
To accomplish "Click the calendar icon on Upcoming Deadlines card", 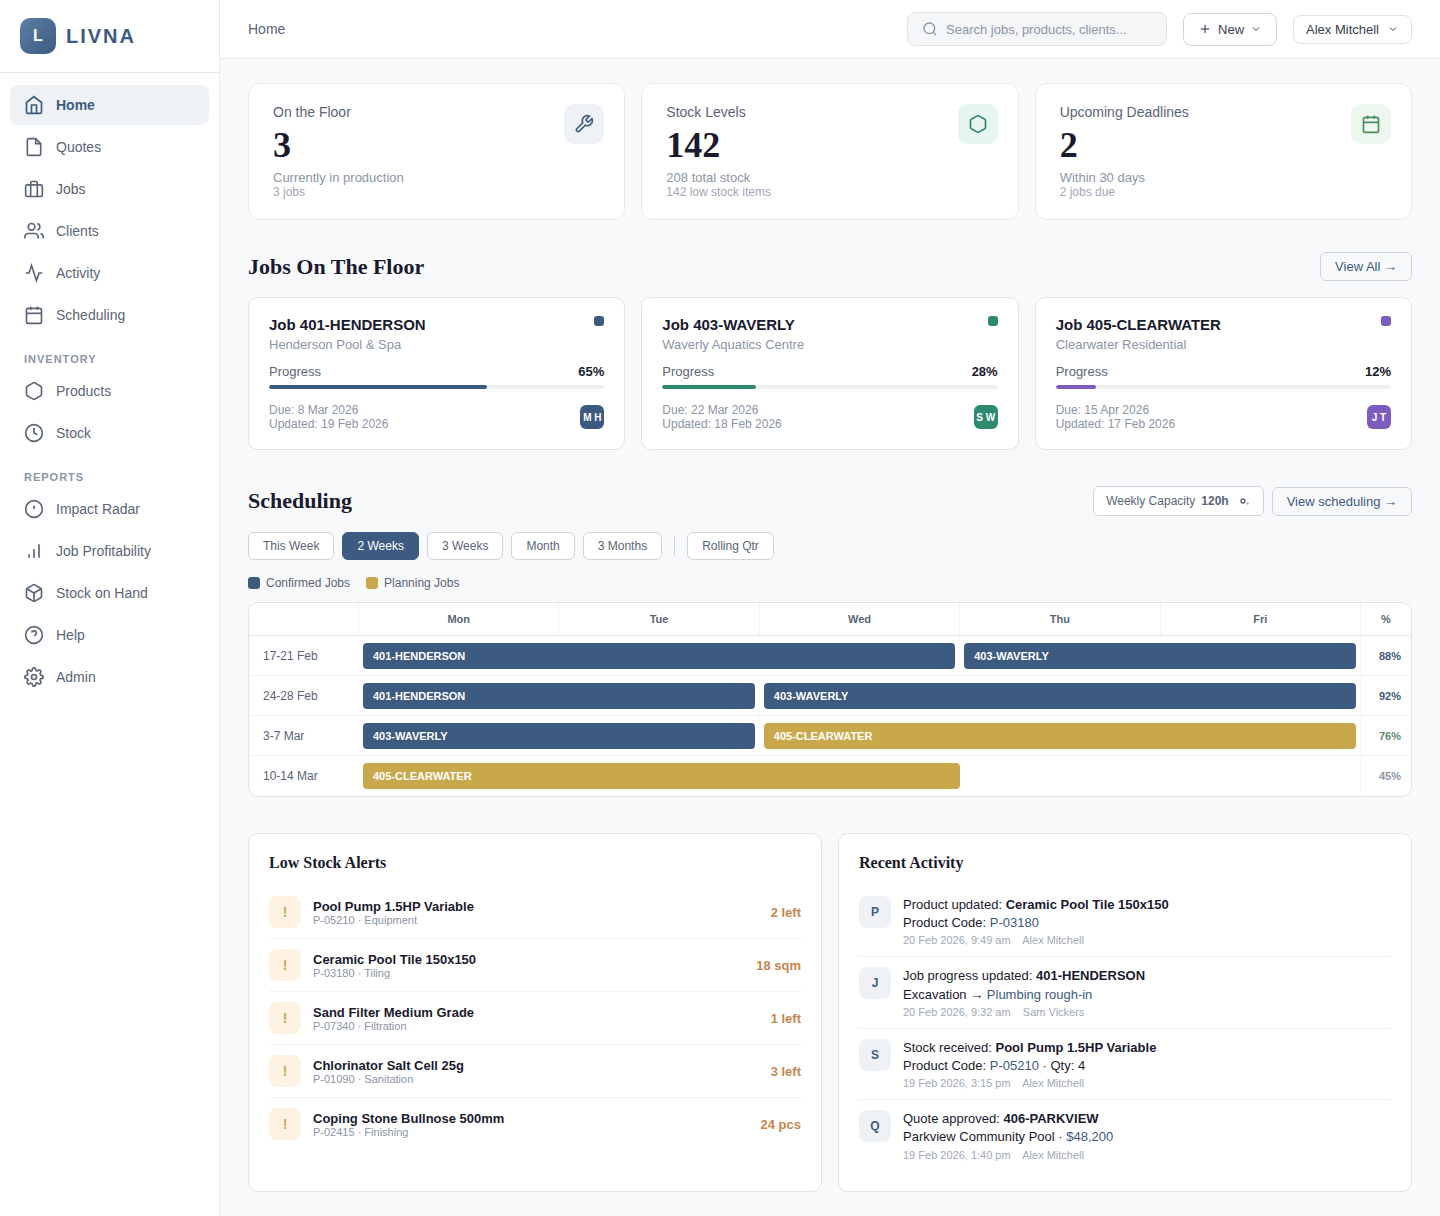I will [x=1370, y=124].
